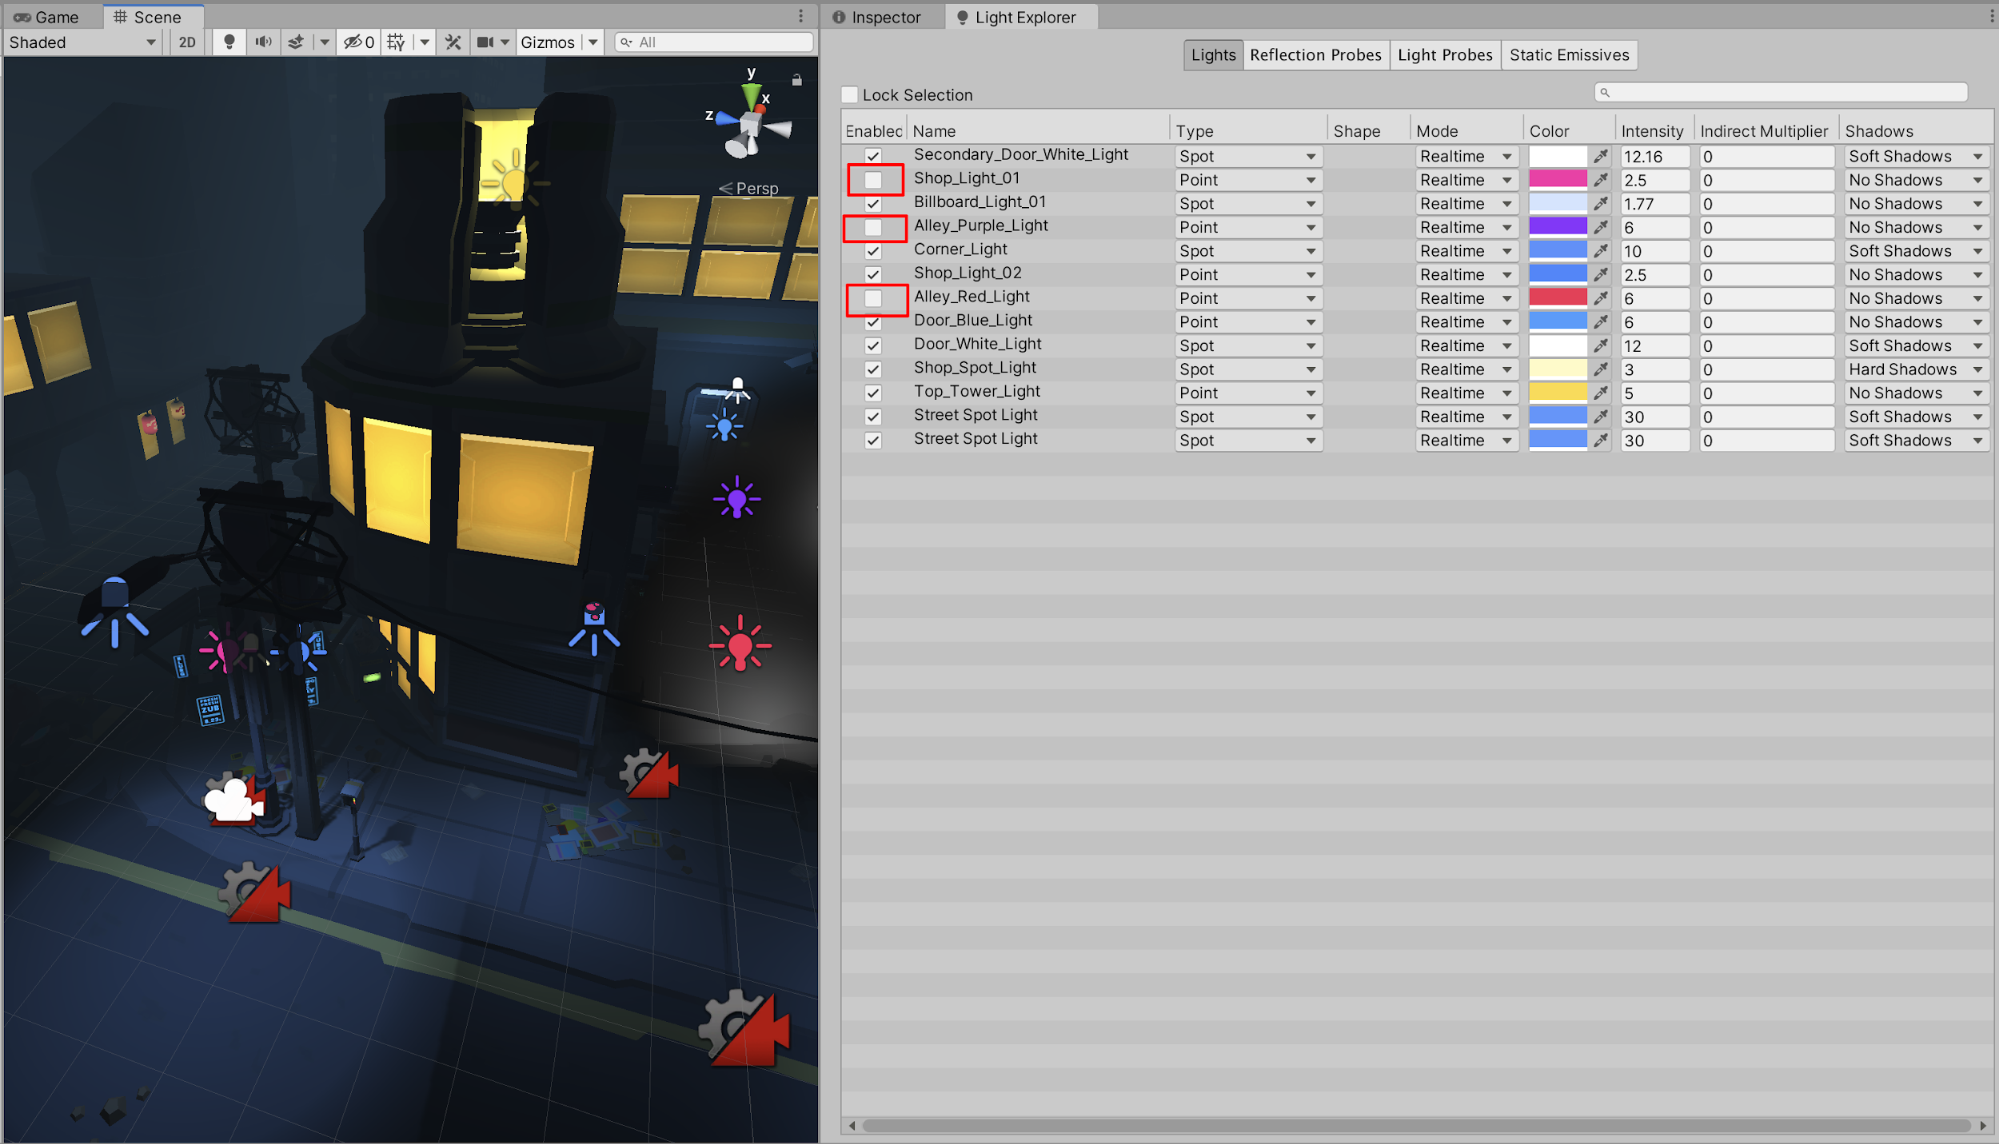Image resolution: width=1999 pixels, height=1145 pixels.
Task: Open the Shaded draw mode dropdown
Action: (x=82, y=42)
